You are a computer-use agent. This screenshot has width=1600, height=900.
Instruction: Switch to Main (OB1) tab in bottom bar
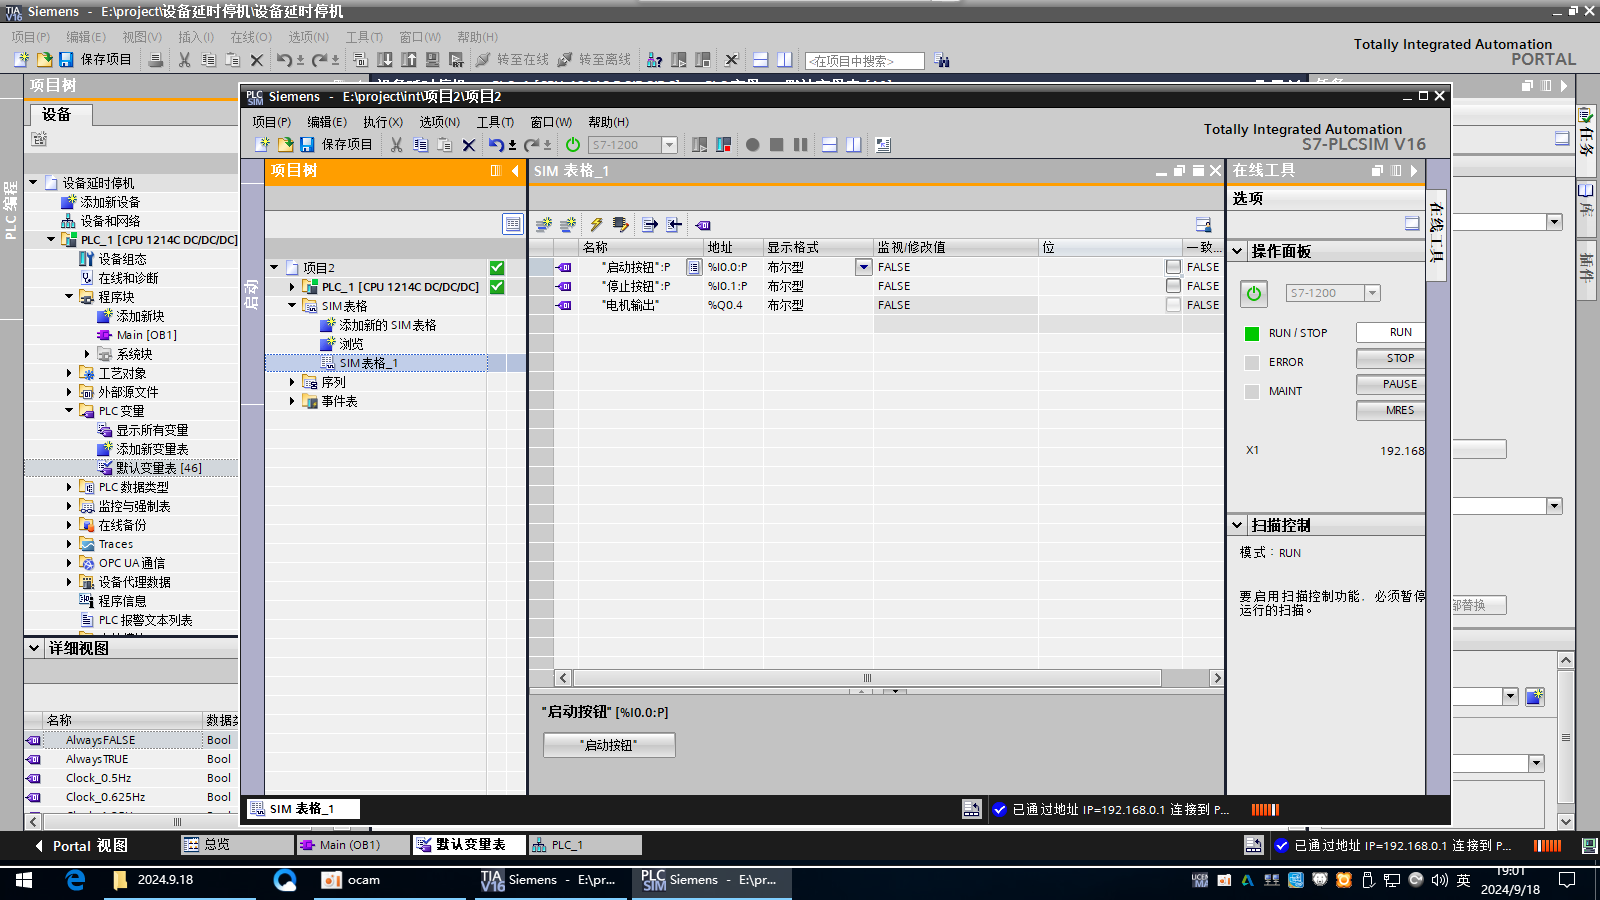[x=353, y=845]
